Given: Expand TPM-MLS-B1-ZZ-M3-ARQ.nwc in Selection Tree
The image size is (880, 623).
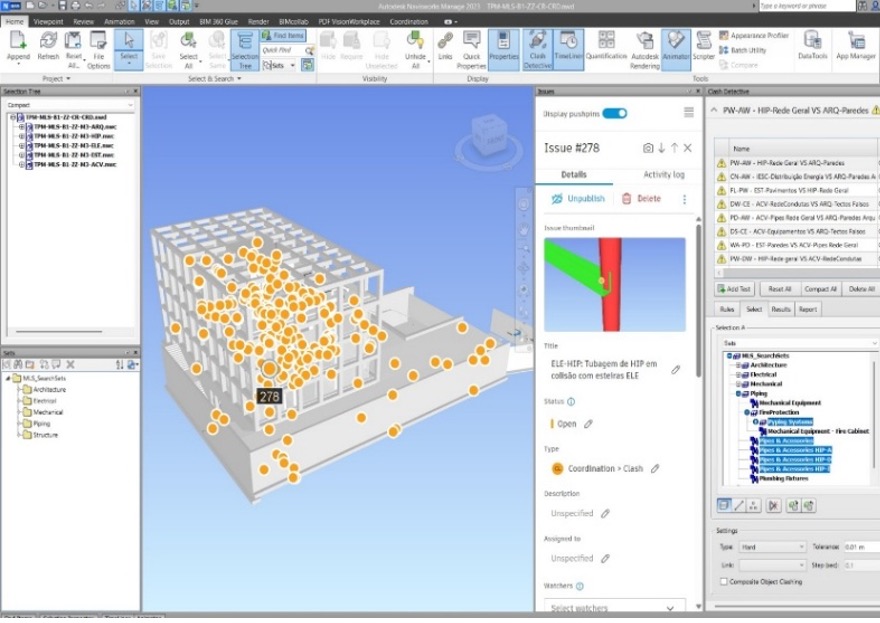Looking at the screenshot, I should [x=22, y=128].
